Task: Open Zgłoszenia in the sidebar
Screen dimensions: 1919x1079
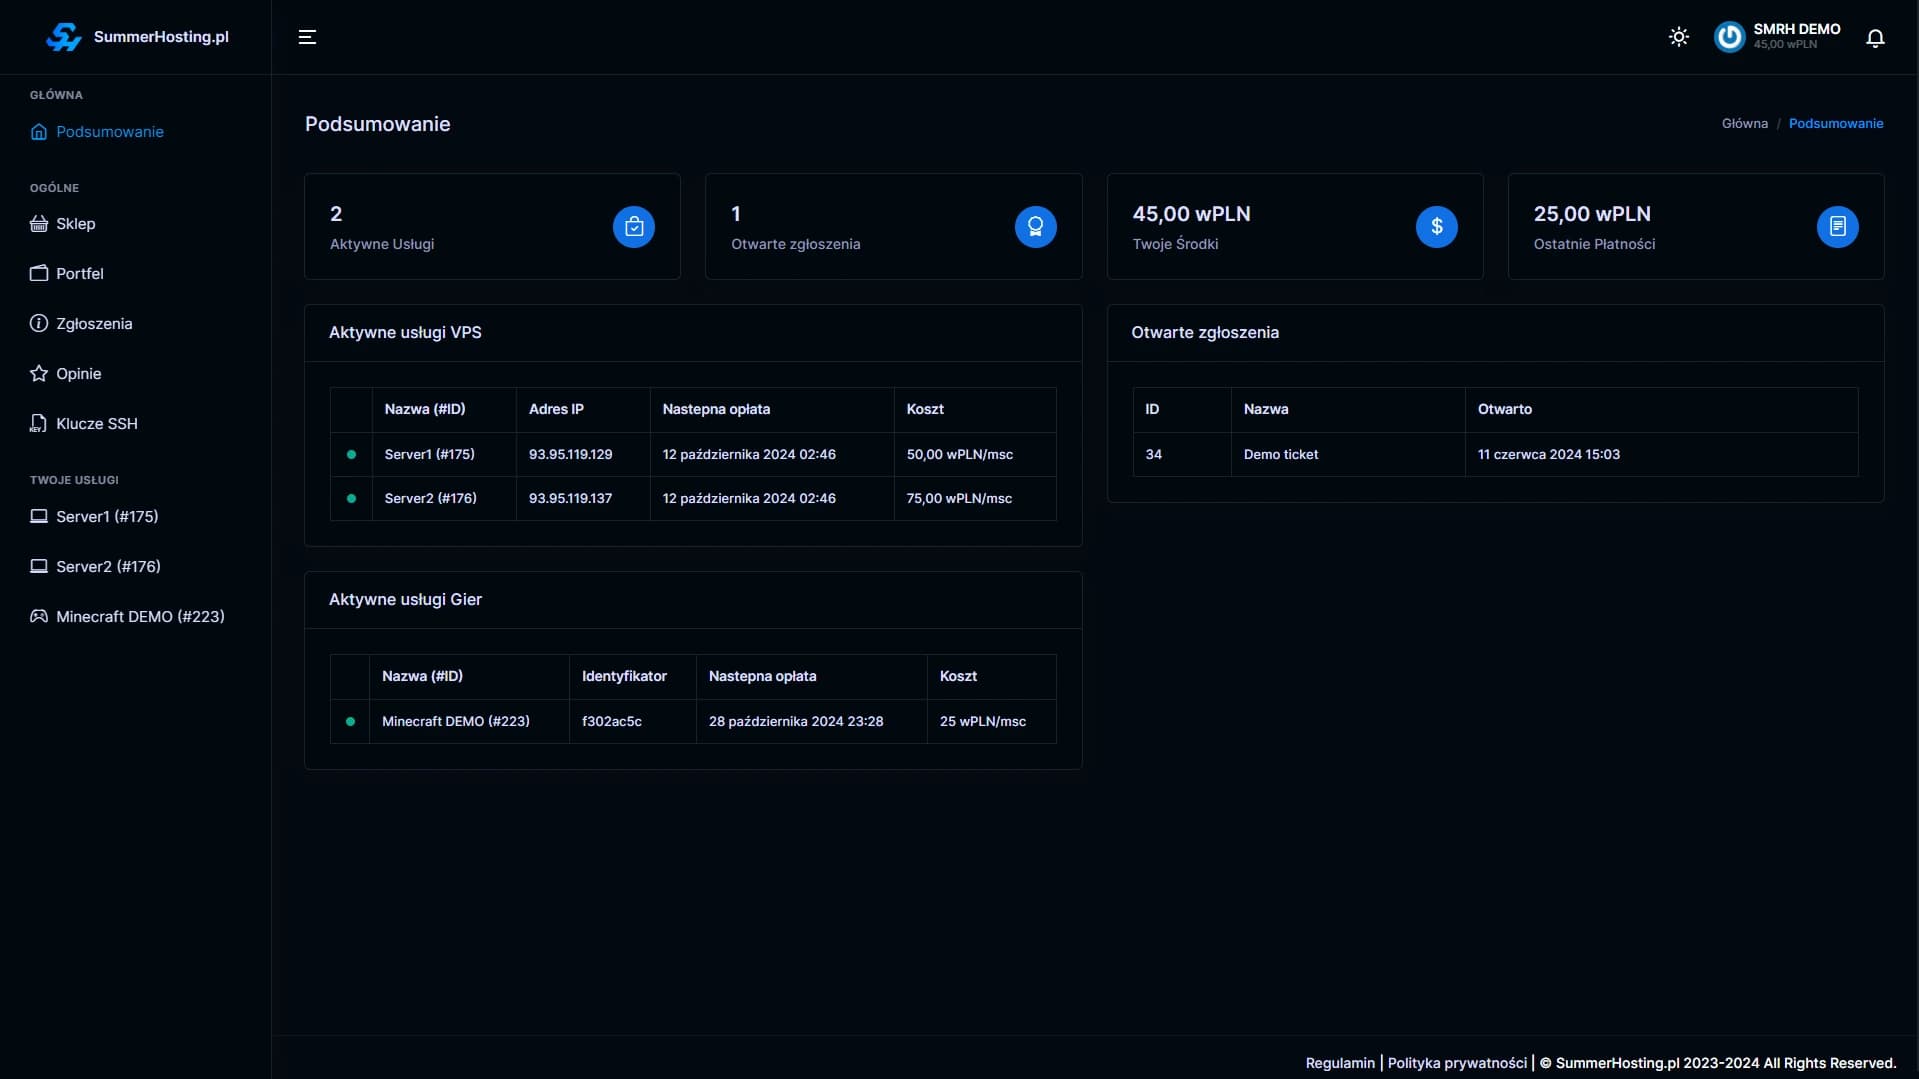Action: click(x=94, y=324)
